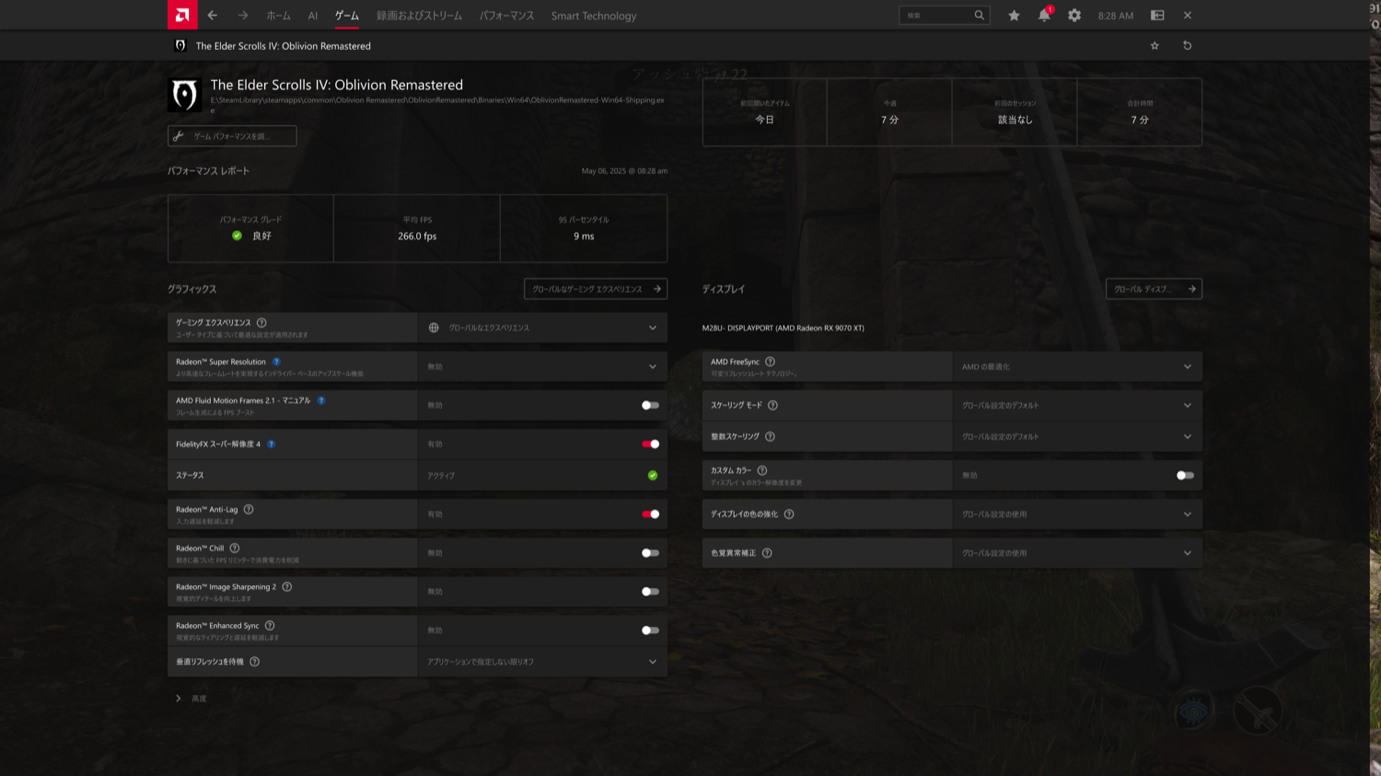Open パフォーマンス tab
The image size is (1381, 776).
[507, 16]
